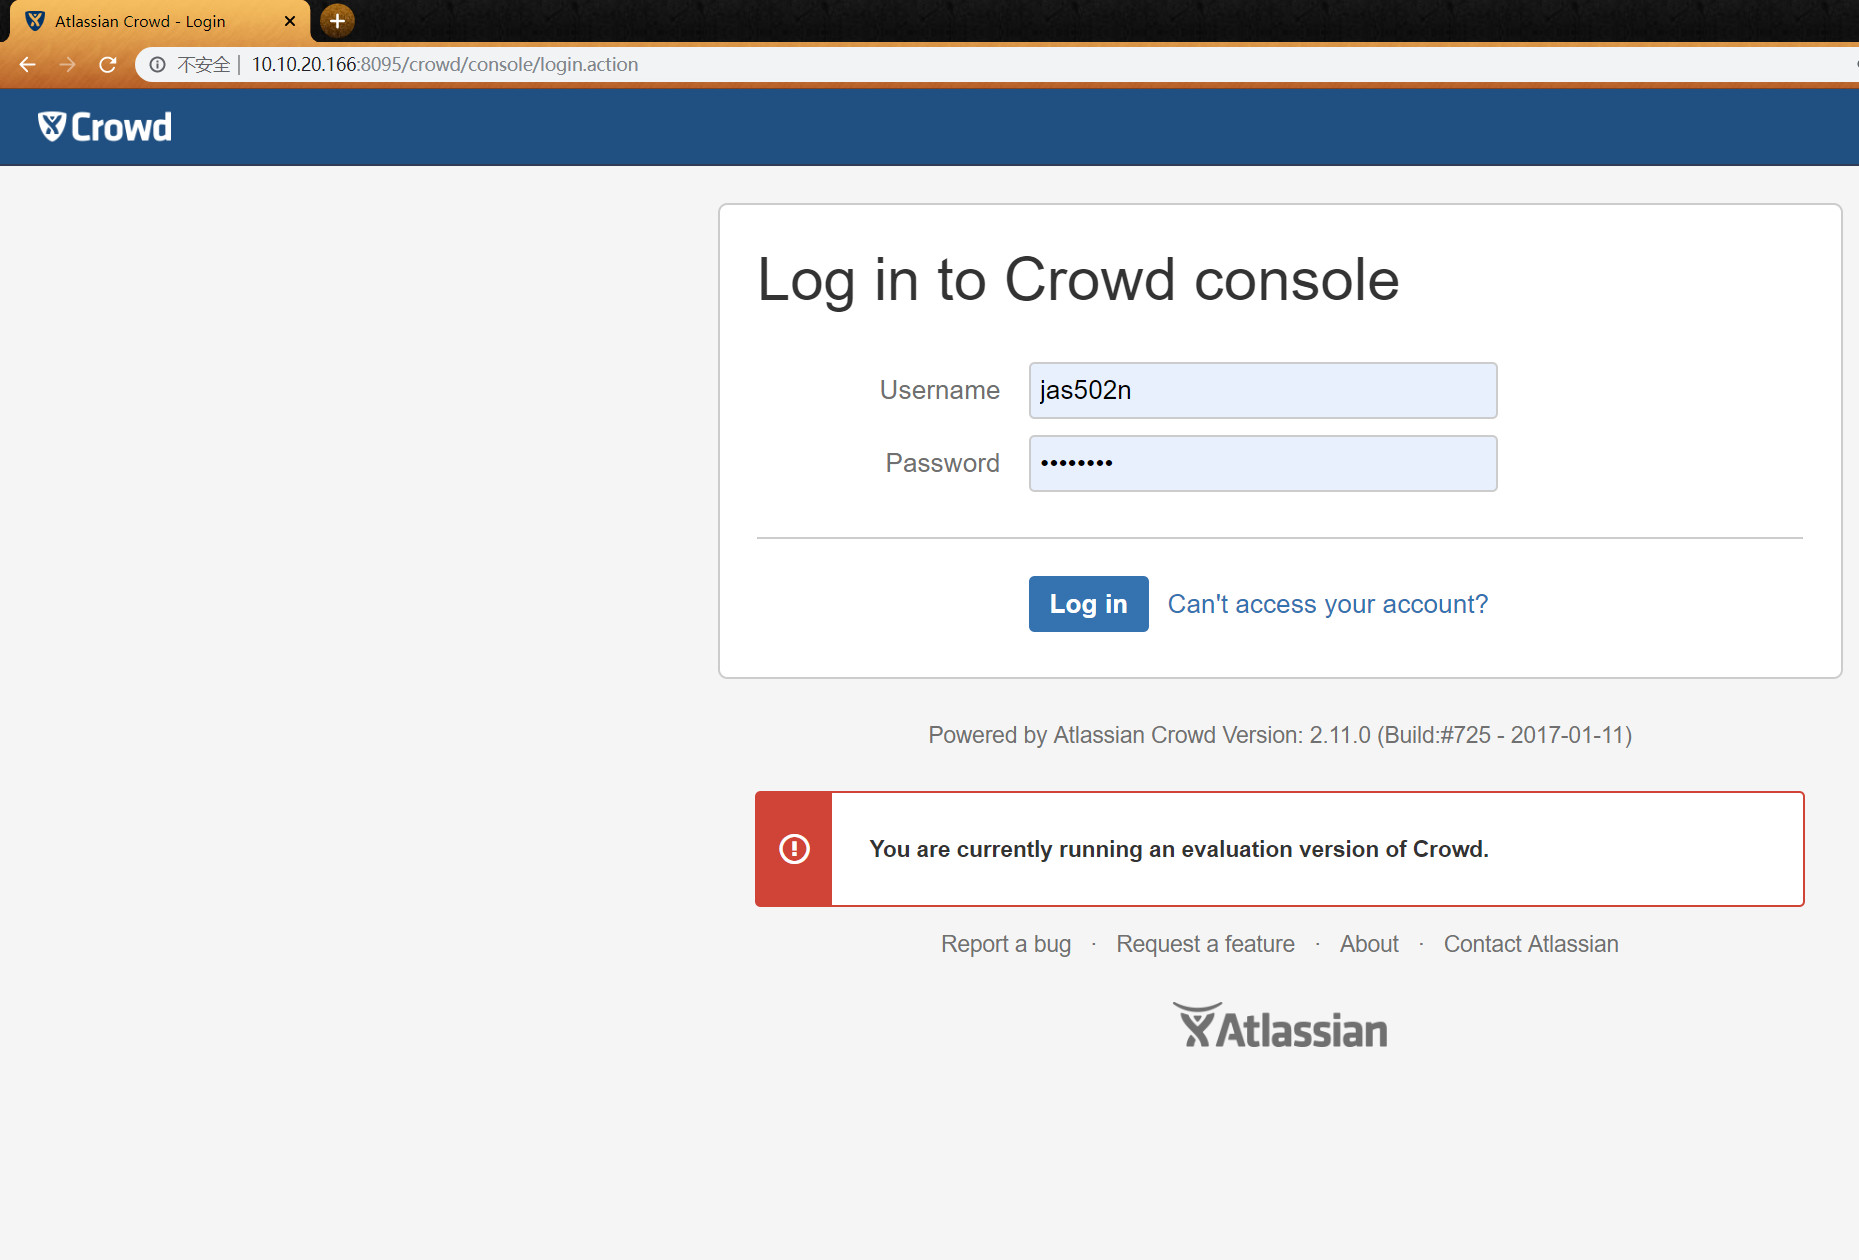Open the Contact Atlassian link

tap(1531, 944)
